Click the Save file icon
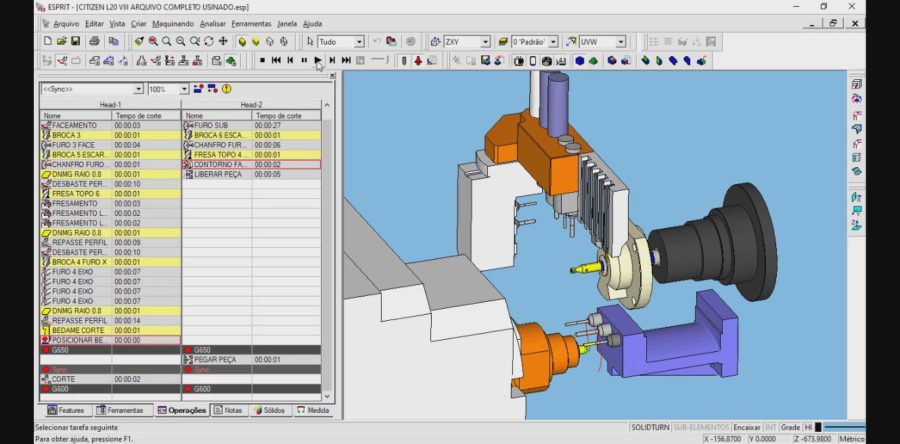The width and height of the screenshot is (900, 444). pyautogui.click(x=75, y=42)
